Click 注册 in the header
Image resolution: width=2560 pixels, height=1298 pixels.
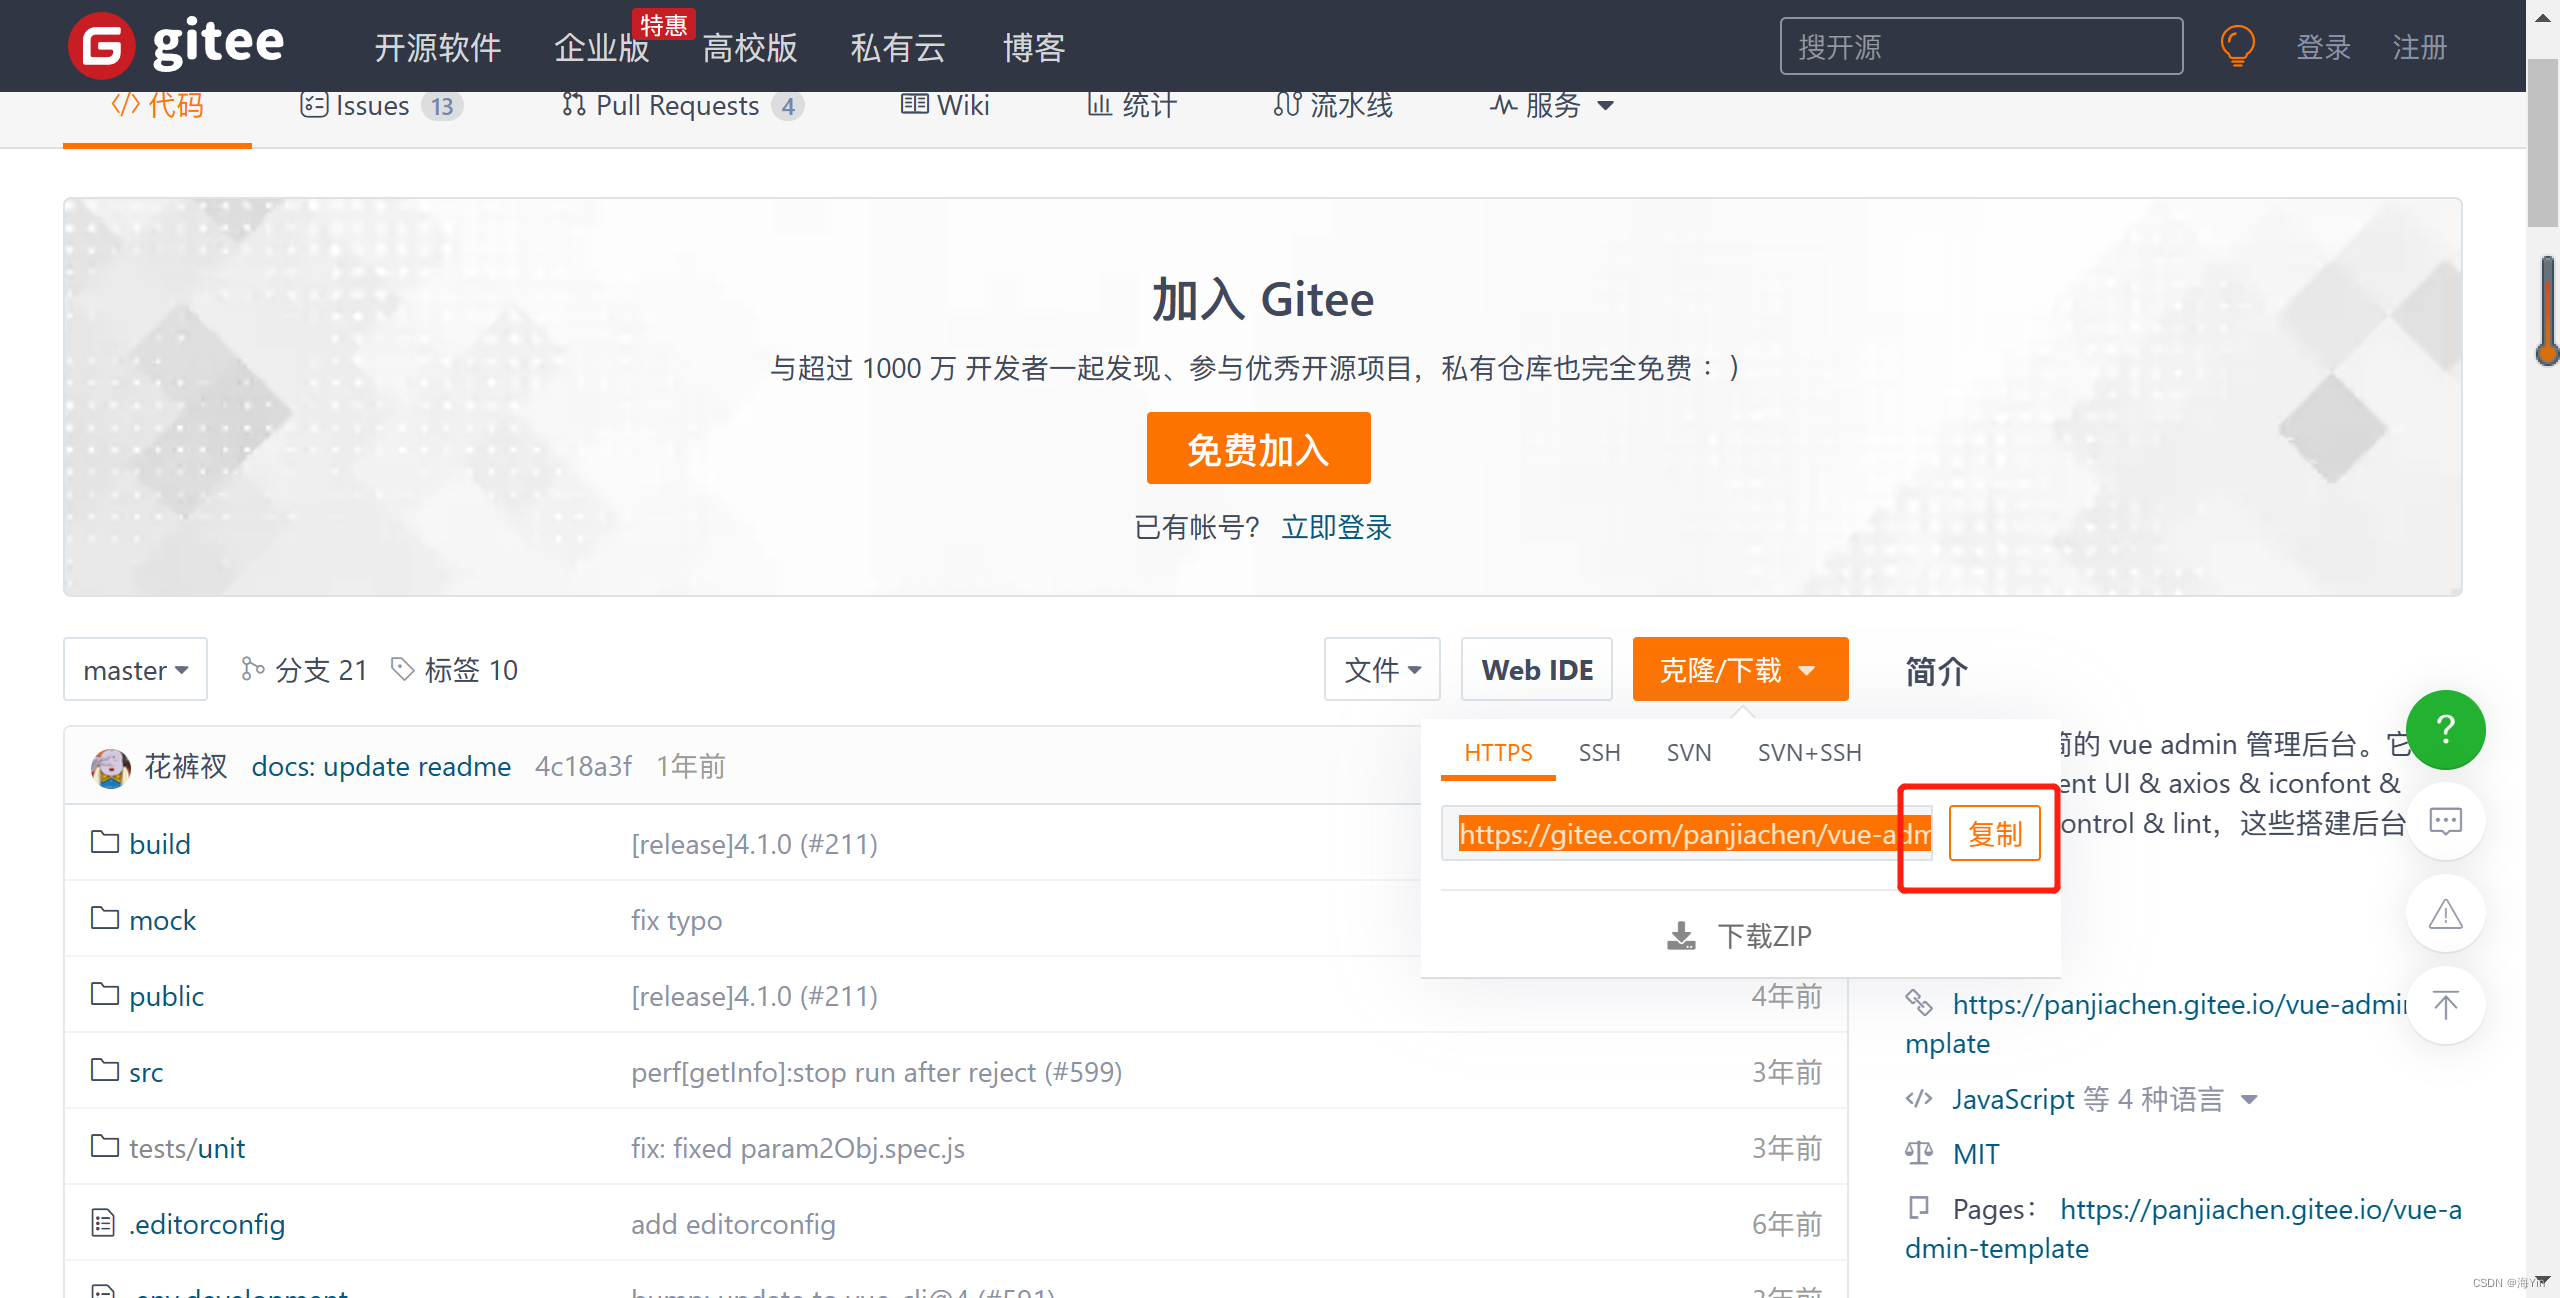2419,47
